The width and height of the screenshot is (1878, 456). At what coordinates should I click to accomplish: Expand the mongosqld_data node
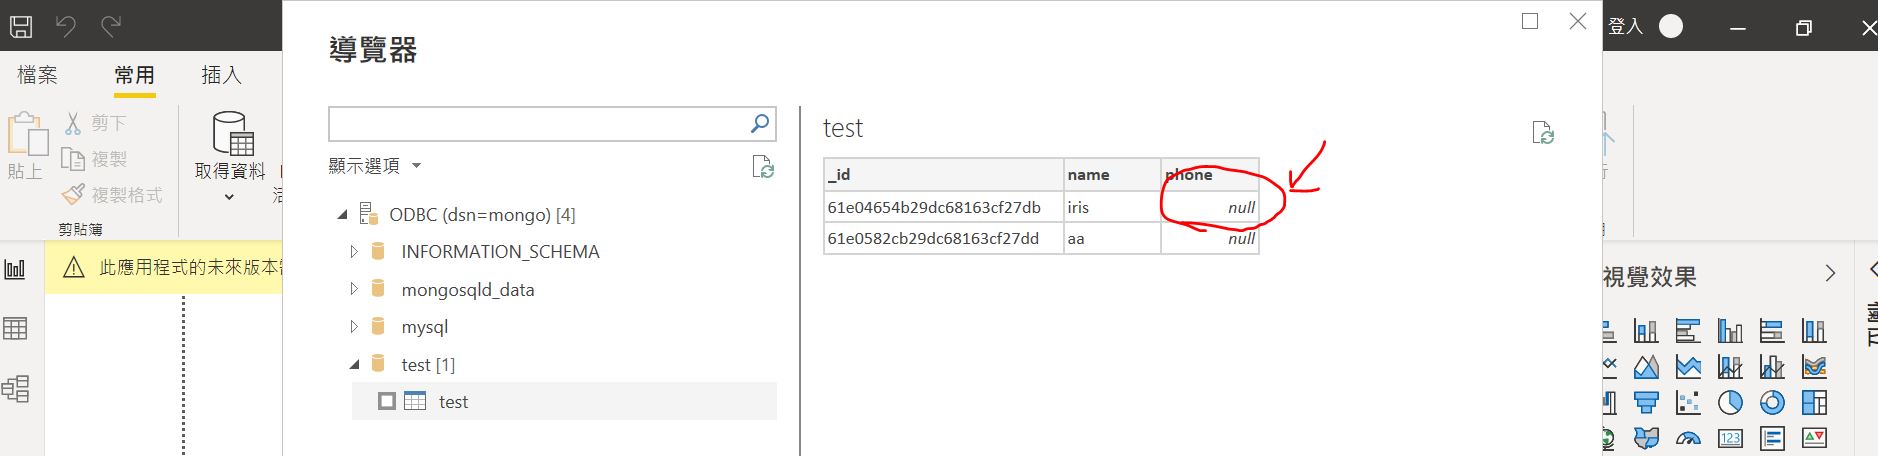point(354,289)
